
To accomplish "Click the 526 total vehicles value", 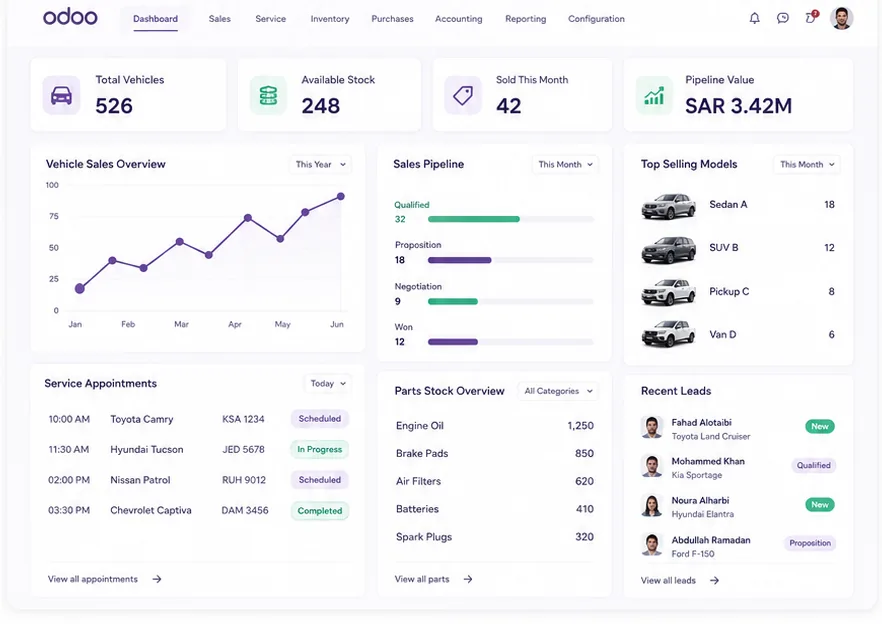I will pos(114,106).
